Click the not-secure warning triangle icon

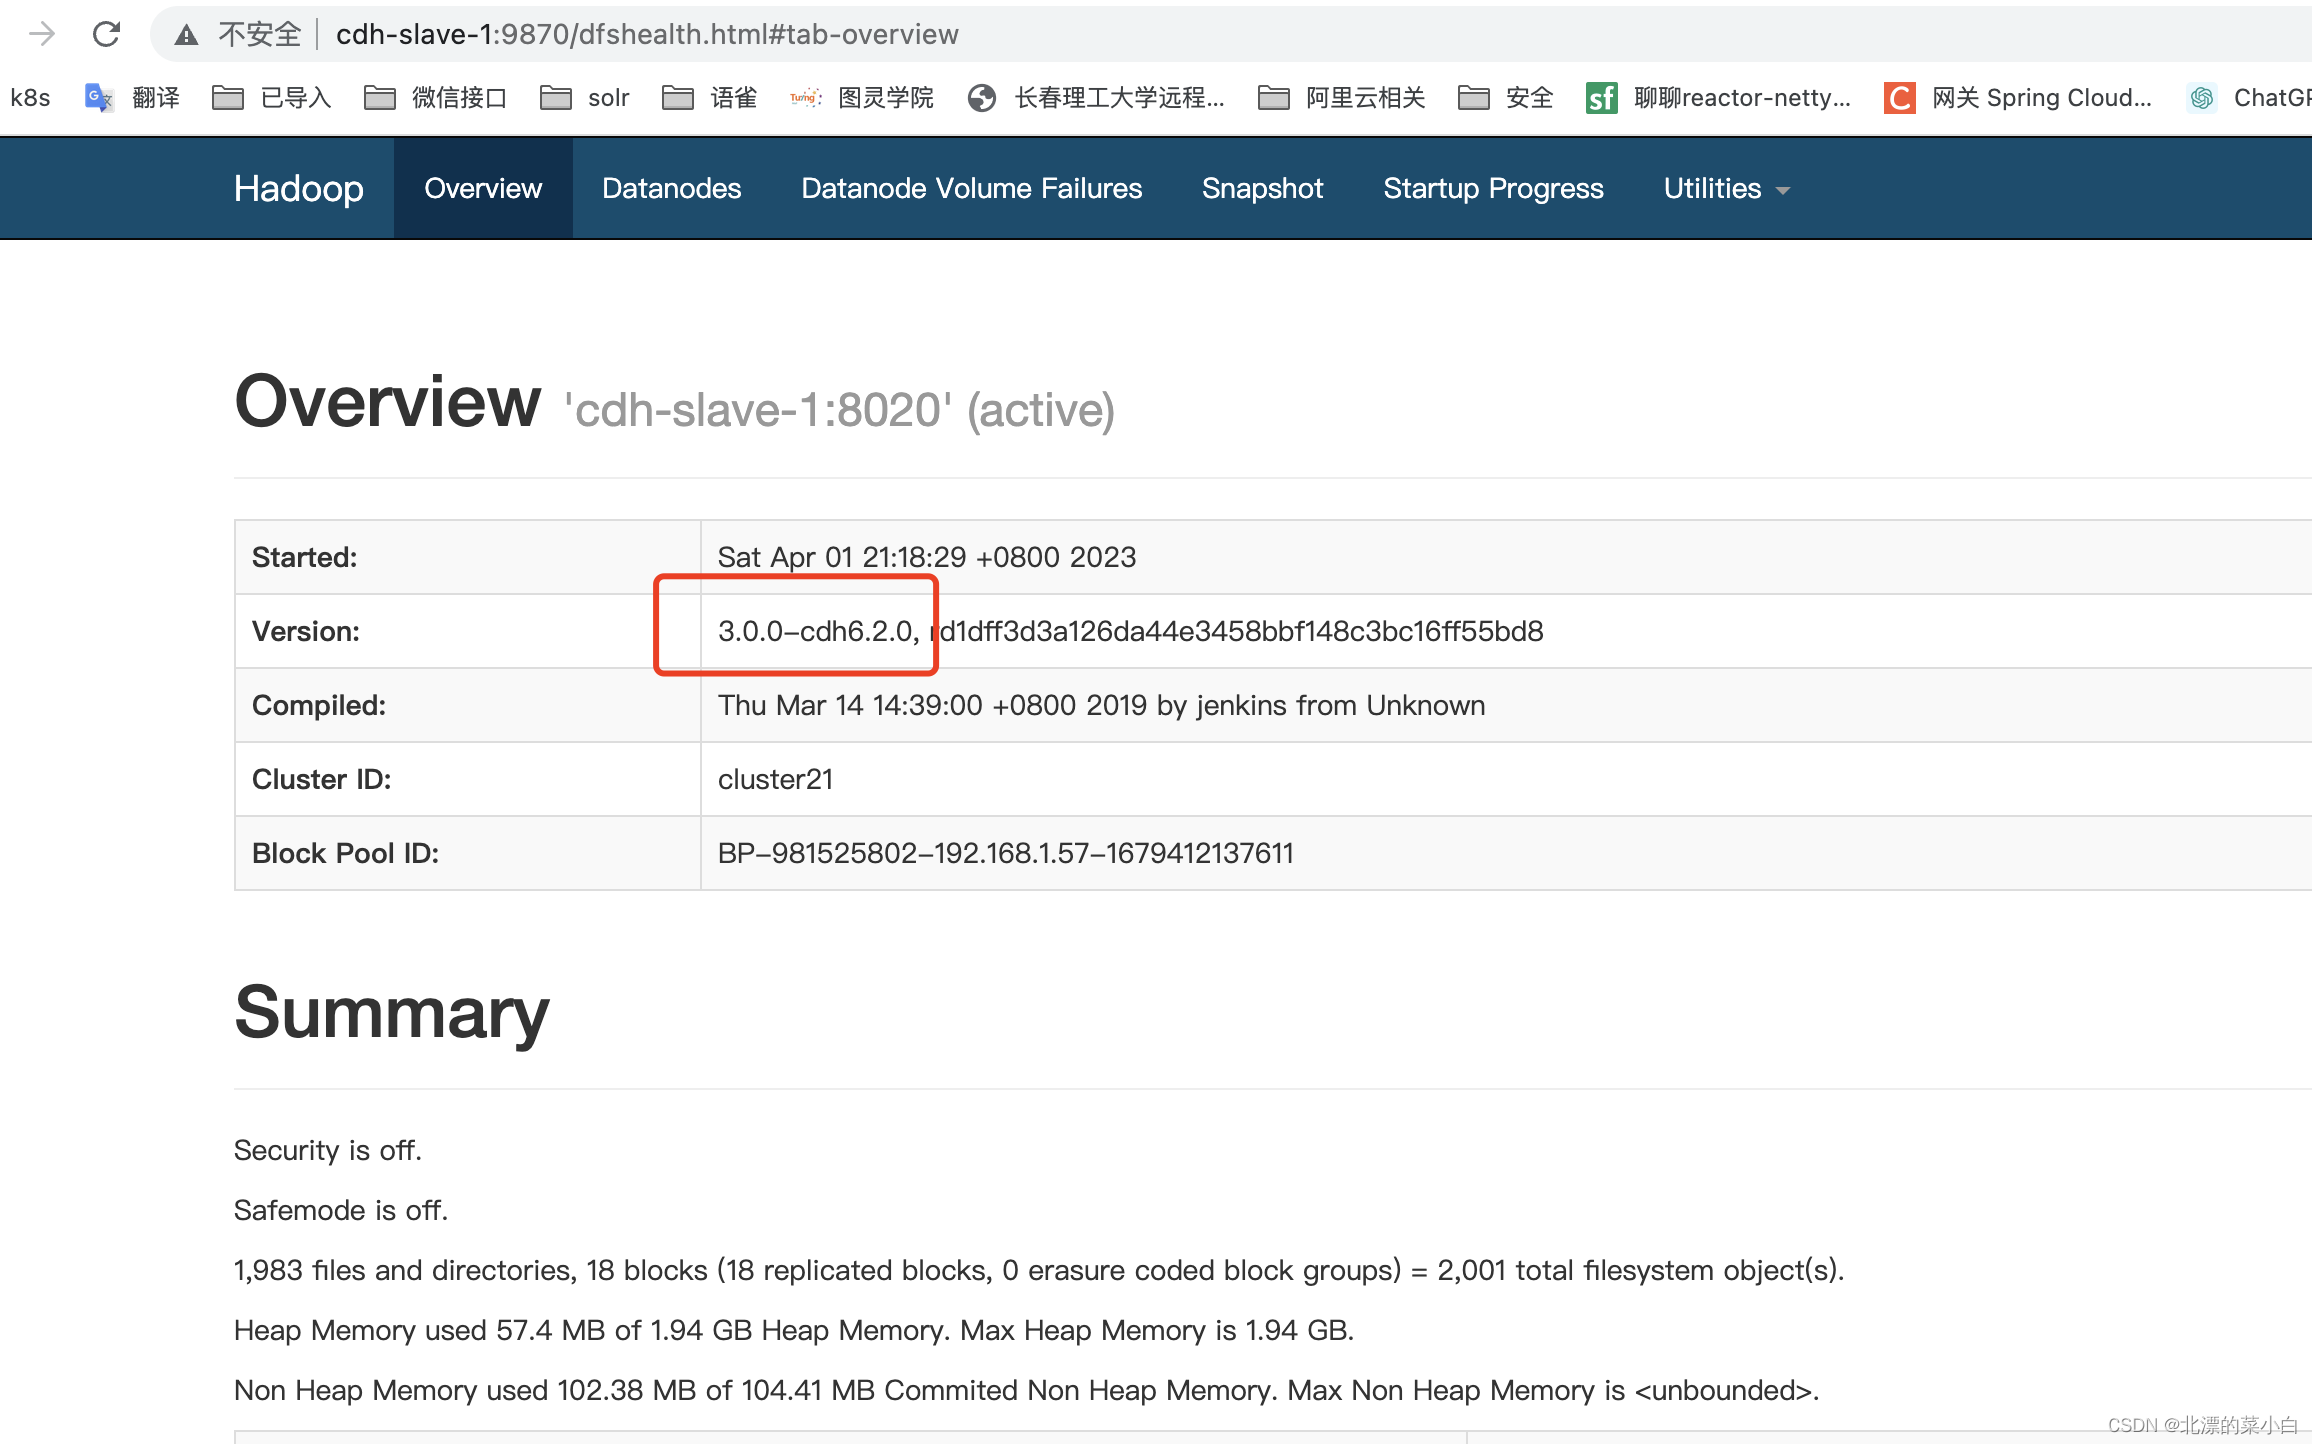point(186,35)
